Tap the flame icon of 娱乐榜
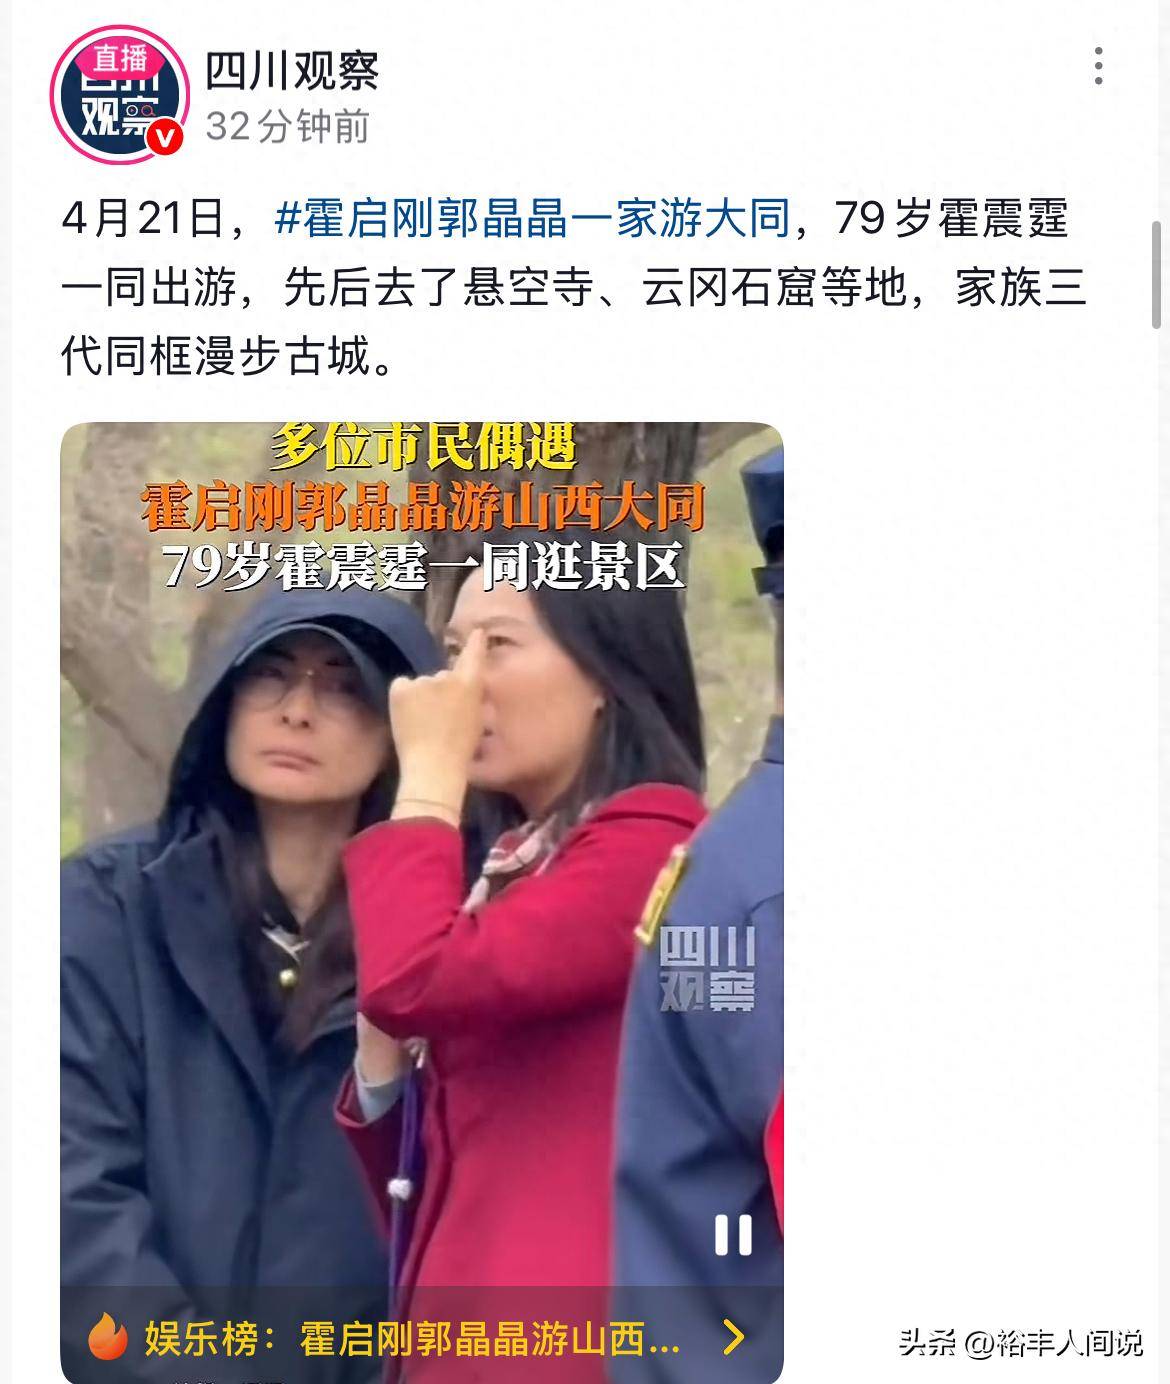Screen dimensions: 1170x1384 click(x=107, y=1335)
